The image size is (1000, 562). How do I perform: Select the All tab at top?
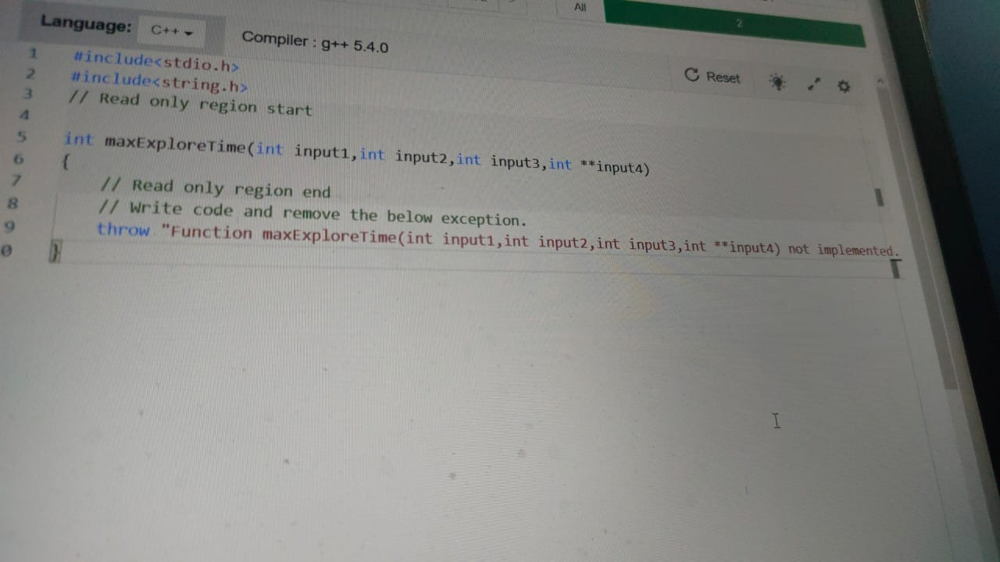click(580, 7)
